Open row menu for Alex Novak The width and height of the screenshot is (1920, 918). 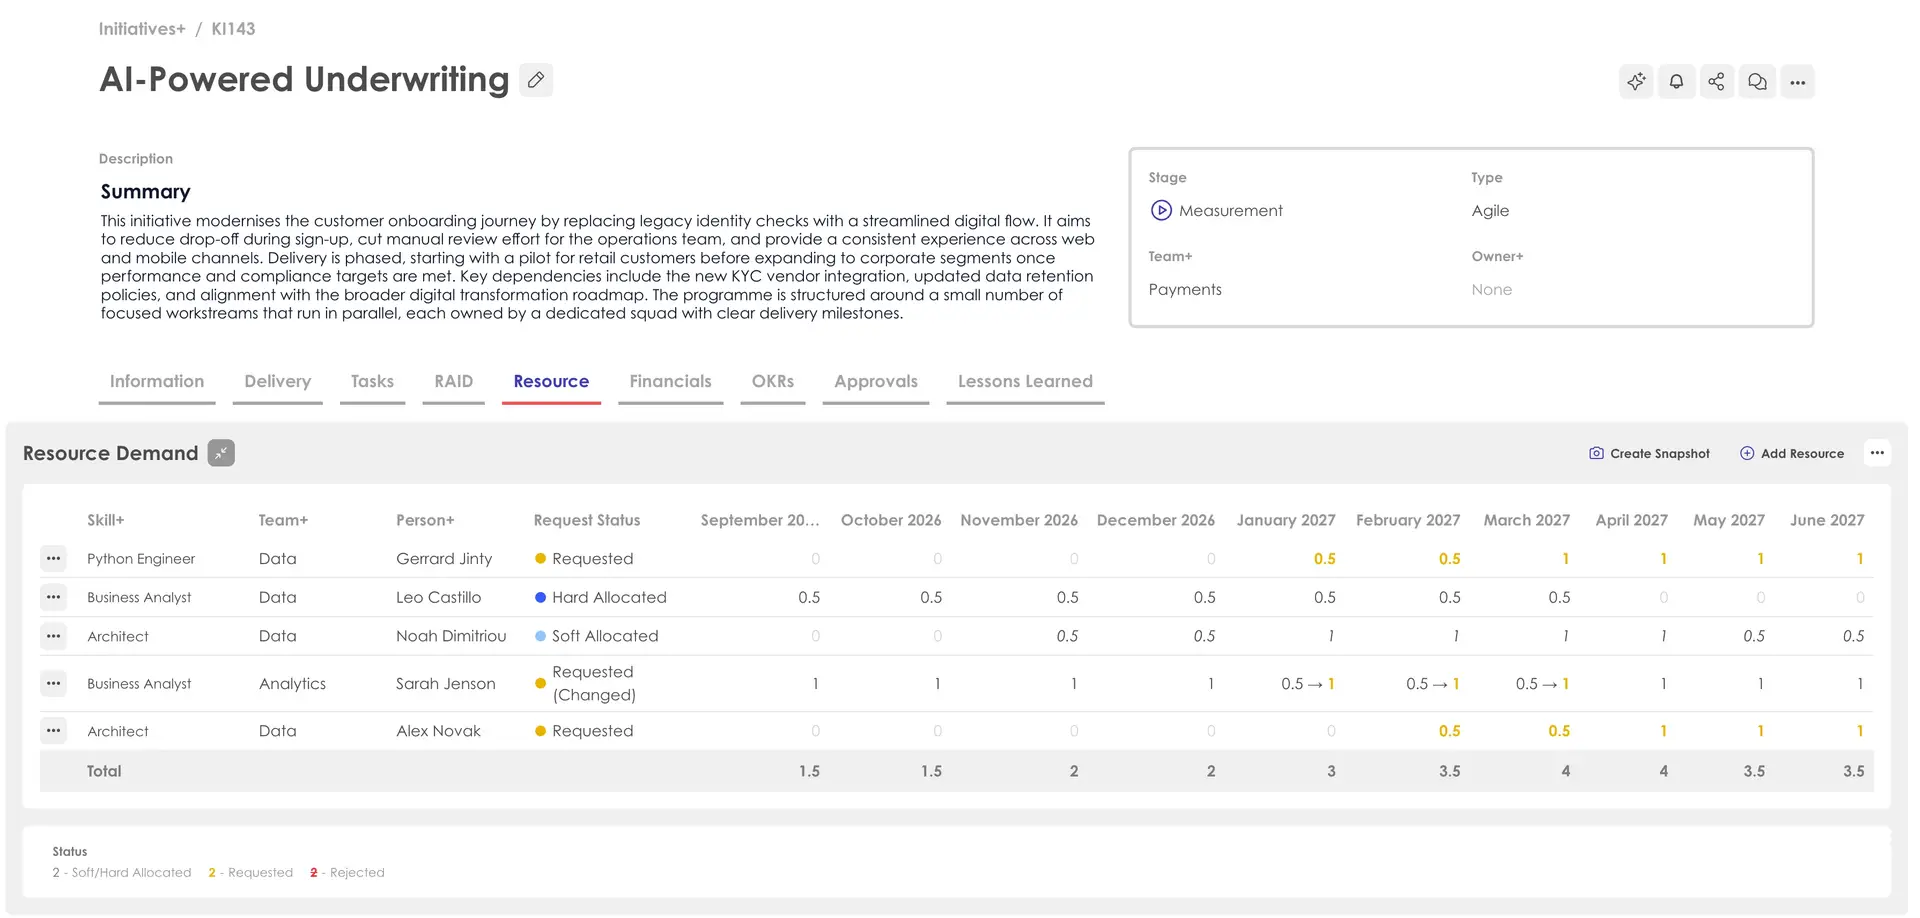[x=54, y=731]
